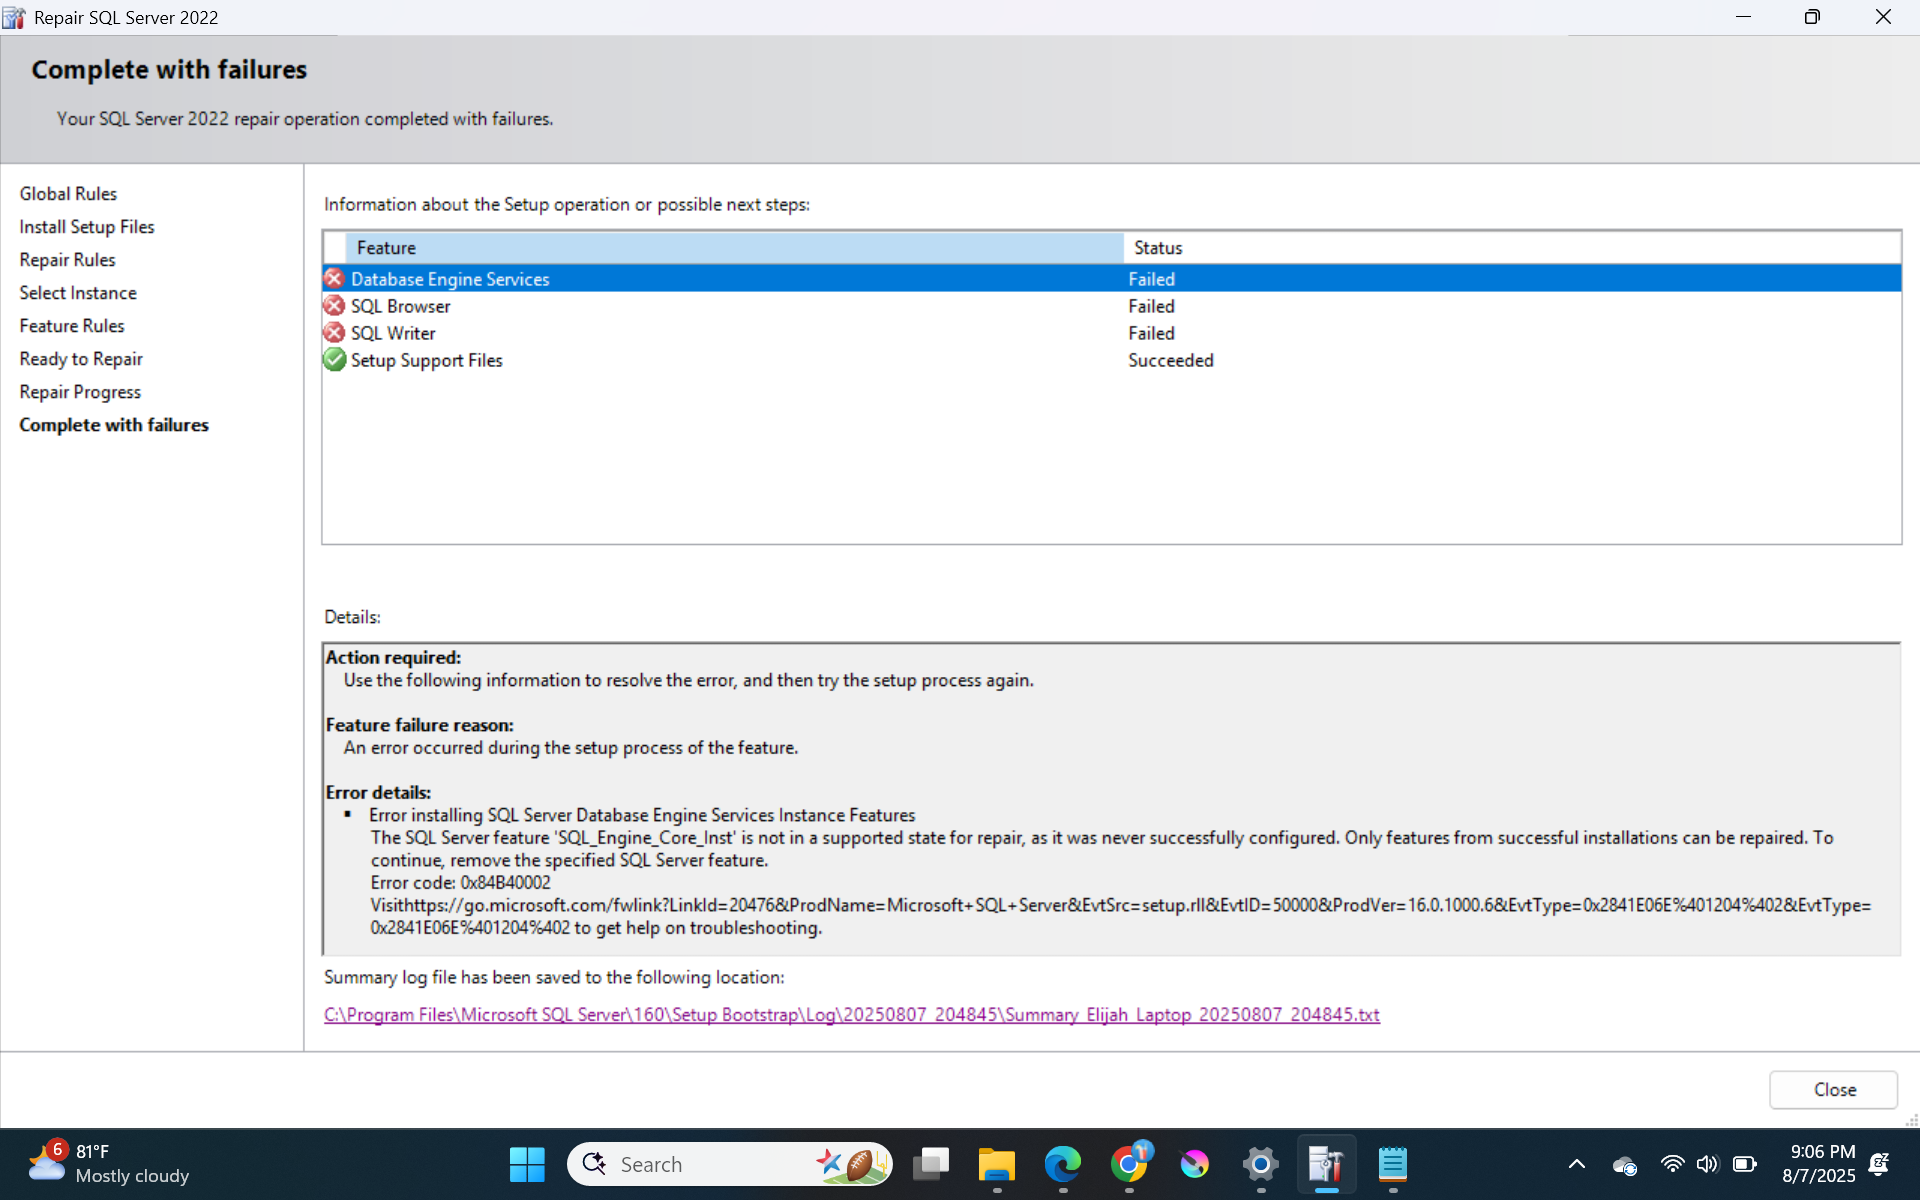Switch to SQL Server setup taskbar icon
This screenshot has height=1200, width=1920.
tap(1327, 1164)
